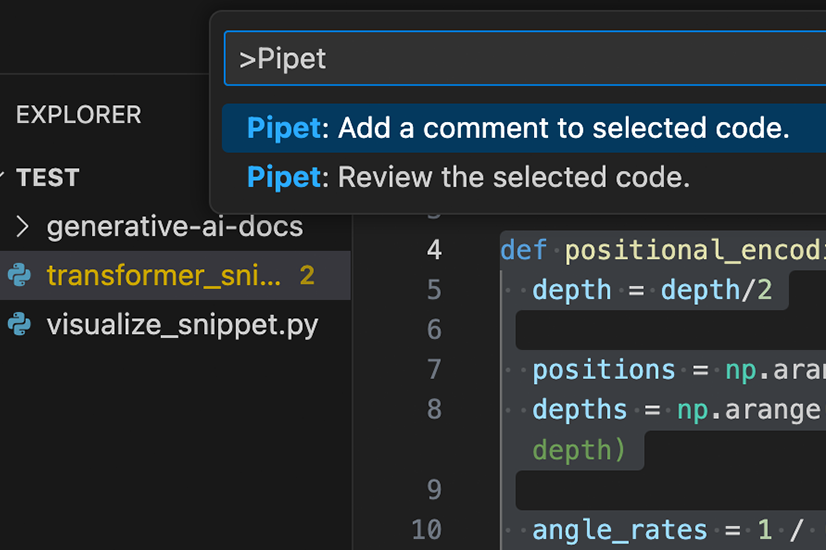Click the Python icon beside transformer_sni file
This screenshot has height=550, width=826.
[x=18, y=275]
